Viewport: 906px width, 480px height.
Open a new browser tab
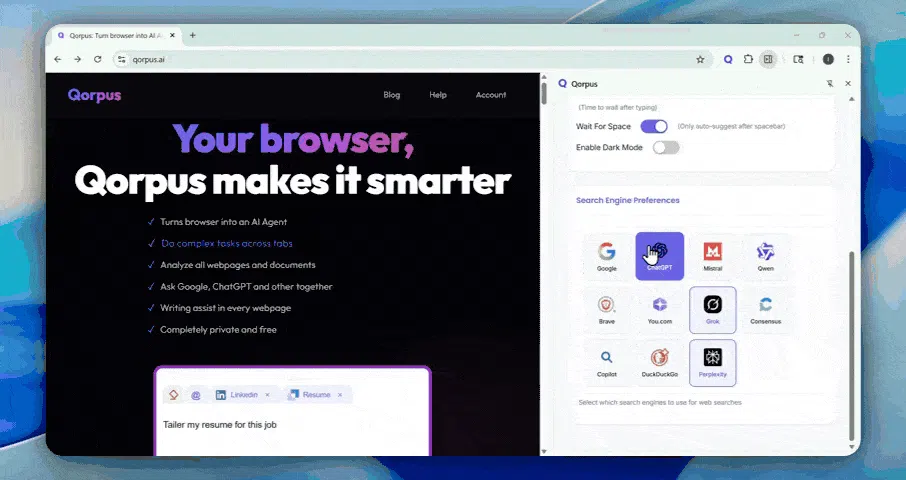pos(192,35)
